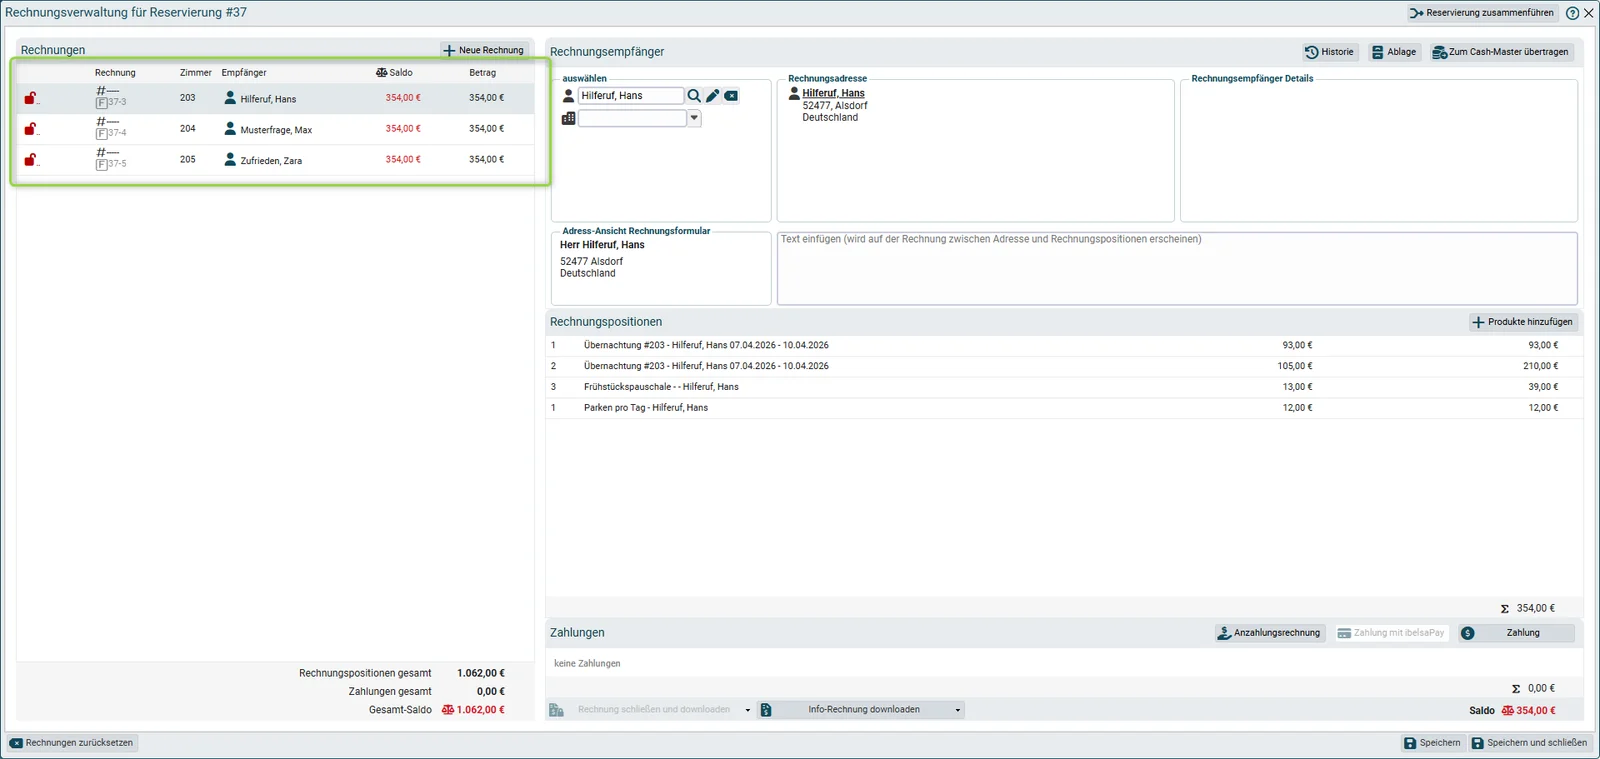Click Produkte hinzufügen button

pos(1523,322)
